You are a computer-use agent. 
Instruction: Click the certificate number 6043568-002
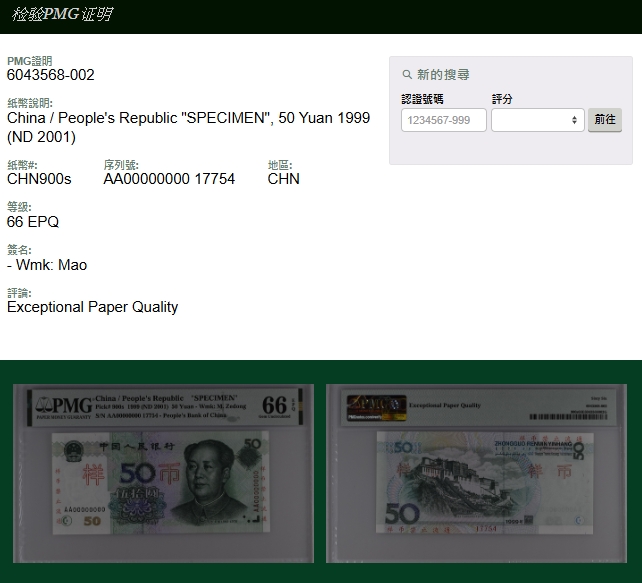pyautogui.click(x=51, y=75)
